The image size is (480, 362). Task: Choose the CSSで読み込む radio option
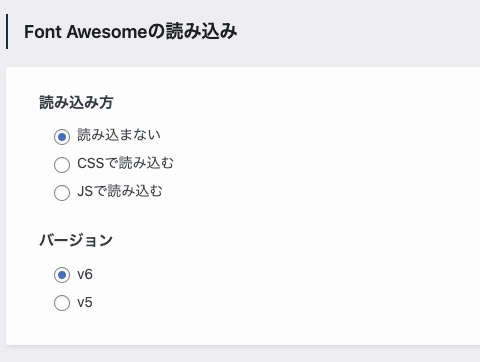(x=62, y=165)
